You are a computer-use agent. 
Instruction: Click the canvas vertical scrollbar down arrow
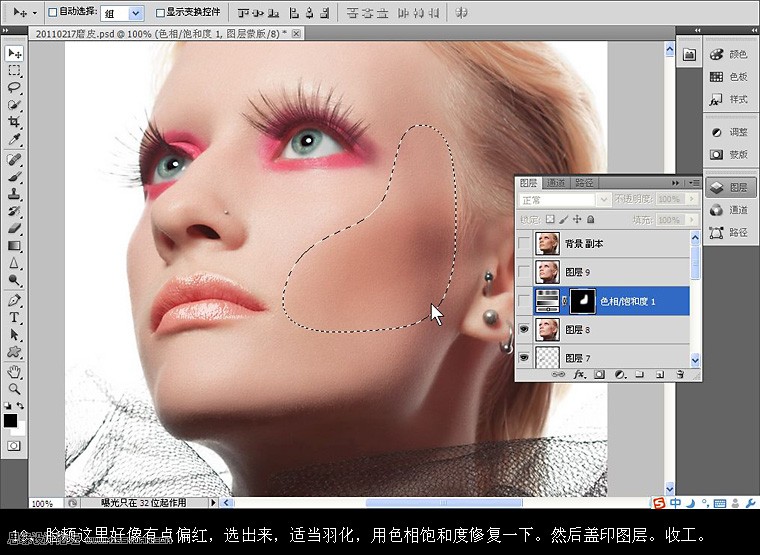669,489
